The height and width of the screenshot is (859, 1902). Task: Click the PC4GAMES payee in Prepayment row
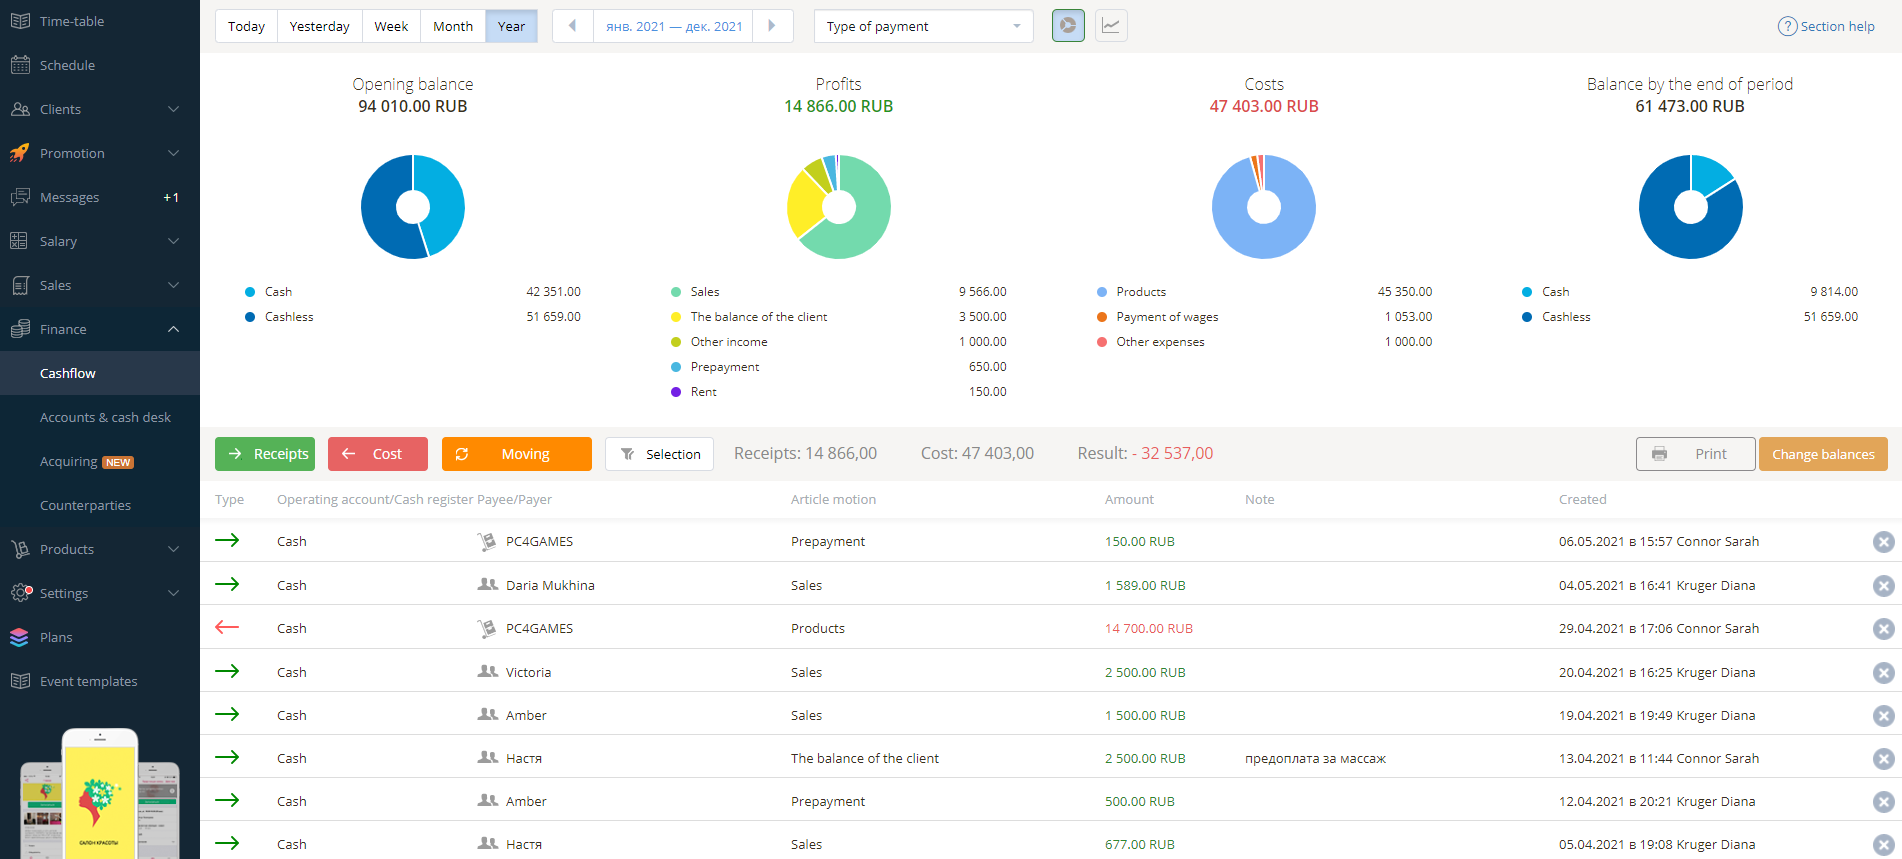point(539,542)
